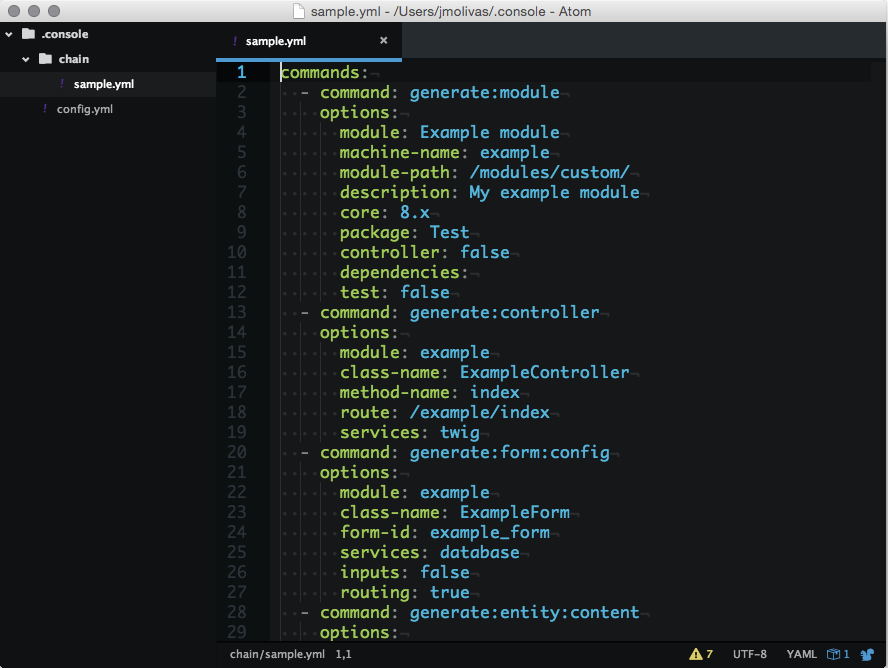Click 'true' after routing key
888x668 pixels.
(450, 593)
